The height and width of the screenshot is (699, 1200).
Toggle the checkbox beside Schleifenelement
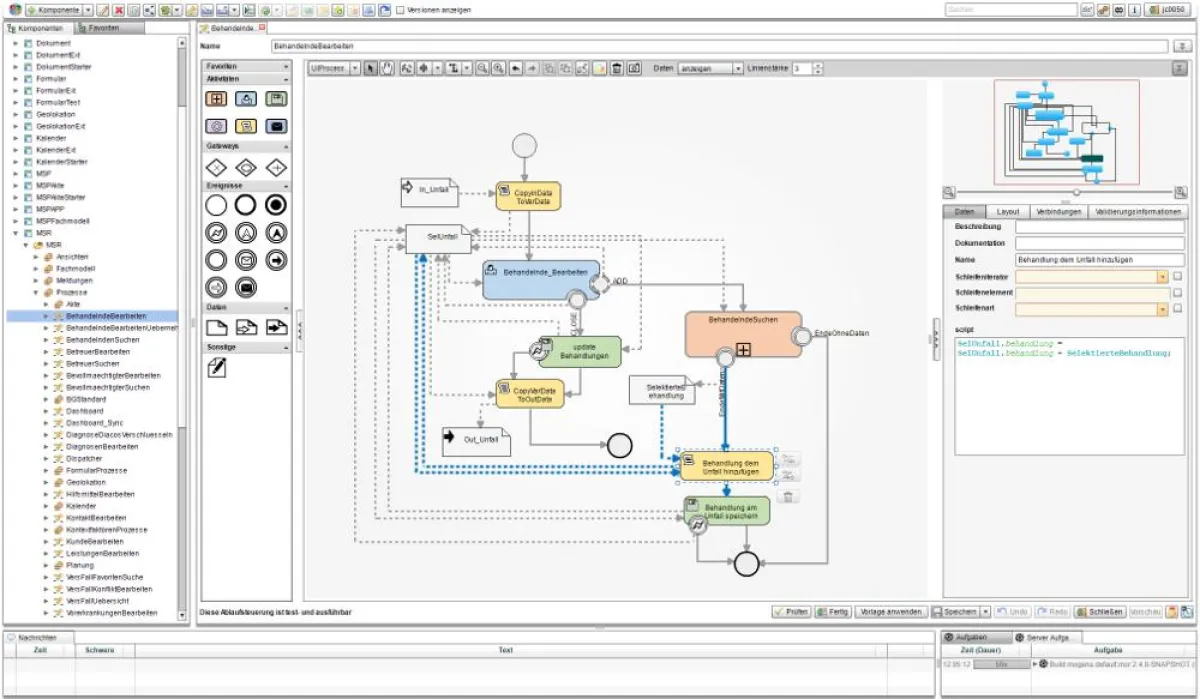(1179, 293)
